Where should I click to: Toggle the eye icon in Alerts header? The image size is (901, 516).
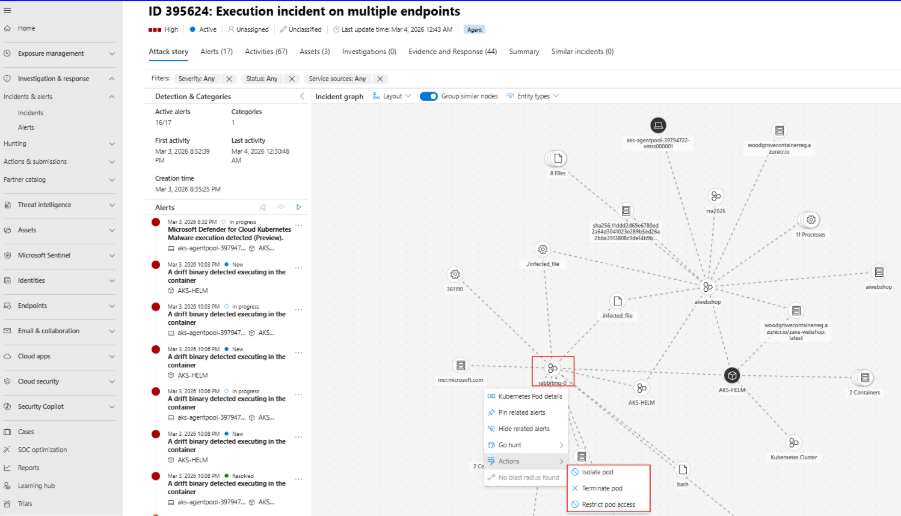pos(280,207)
